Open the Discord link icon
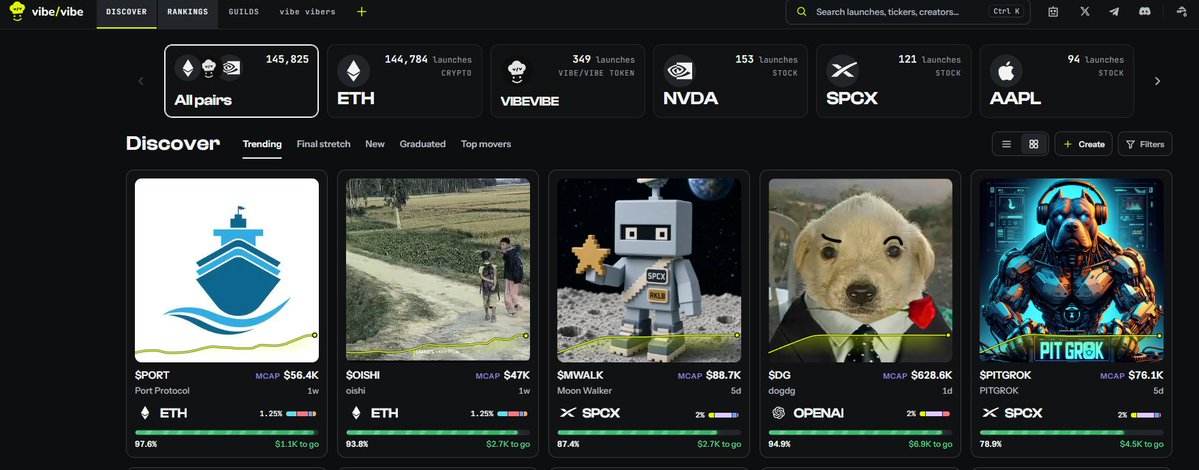Screen dimensions: 1199x470 point(1145,11)
